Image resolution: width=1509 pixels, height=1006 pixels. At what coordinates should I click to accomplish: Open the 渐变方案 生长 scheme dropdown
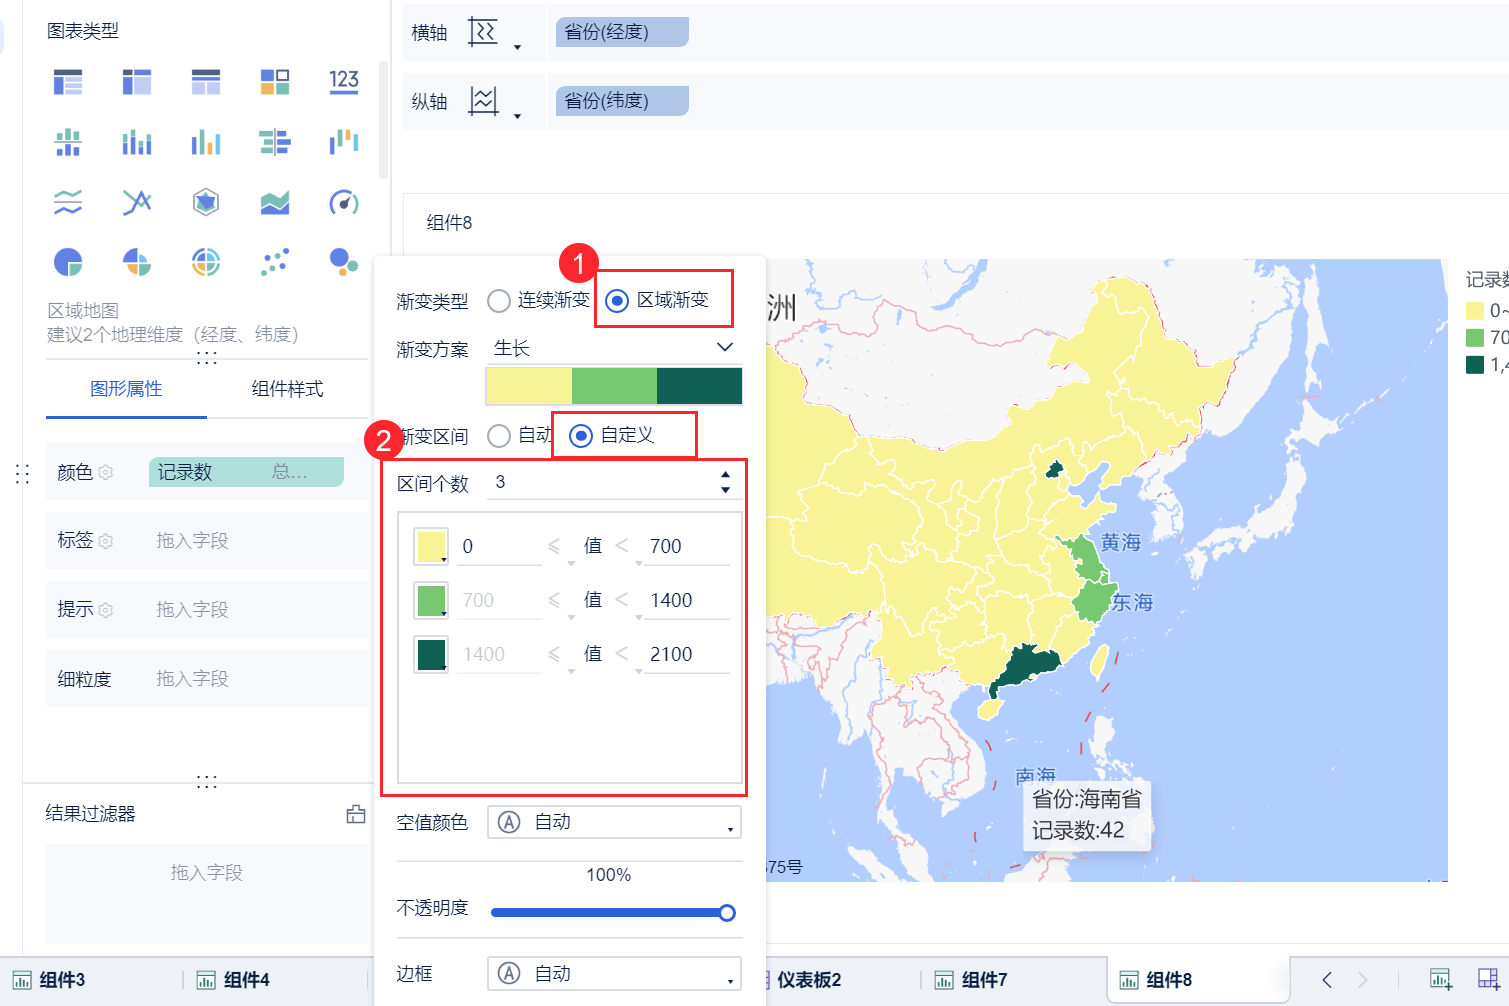pos(614,348)
